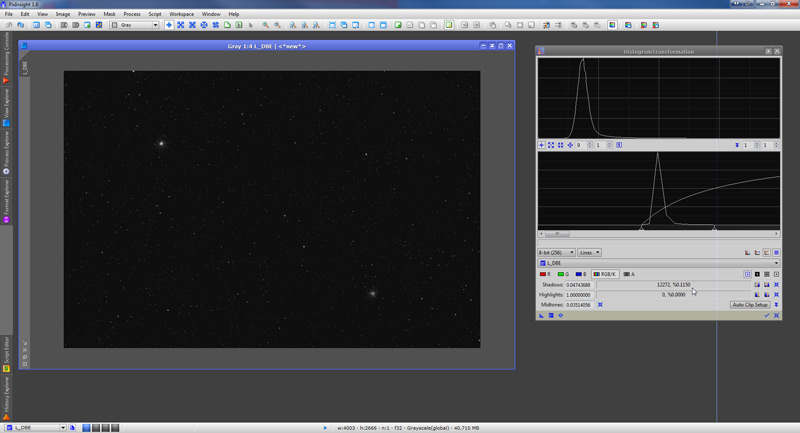Open the Script menu
Viewport: 800px width, 433px height.
coord(154,14)
